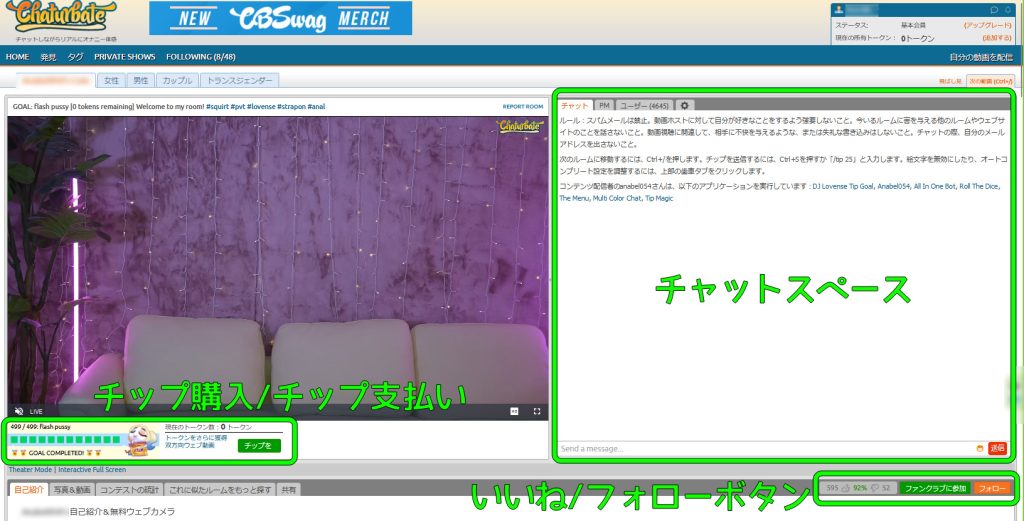Click the GOAL COMPLETED! text
Image resolution: width=1024 pixels, height=521 pixels.
pyautogui.click(x=56, y=452)
